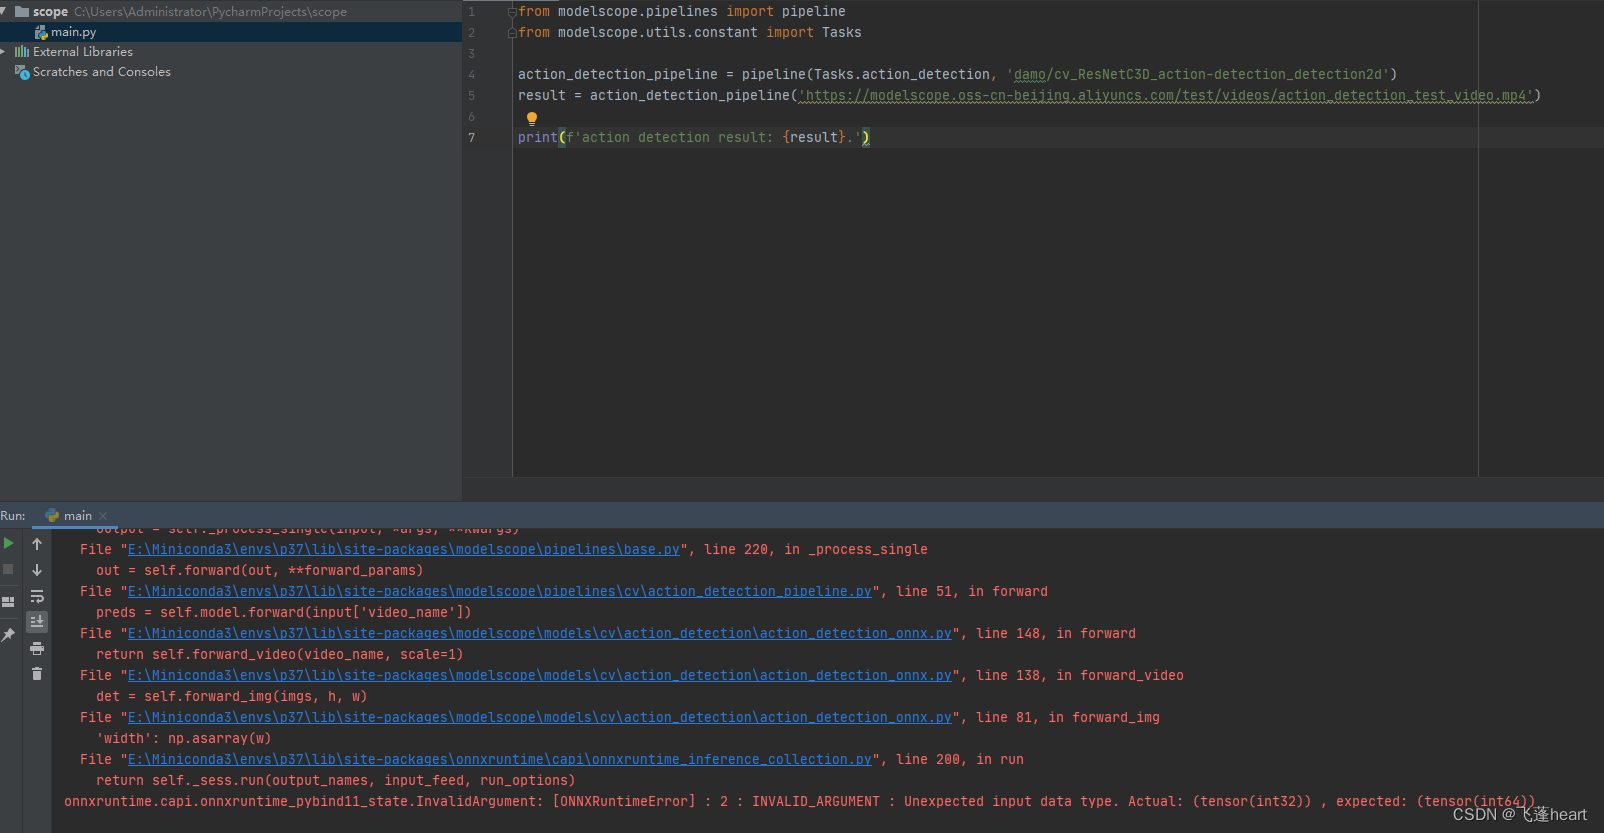The width and height of the screenshot is (1604, 833).
Task: Select the scope project folder
Action: (x=50, y=12)
